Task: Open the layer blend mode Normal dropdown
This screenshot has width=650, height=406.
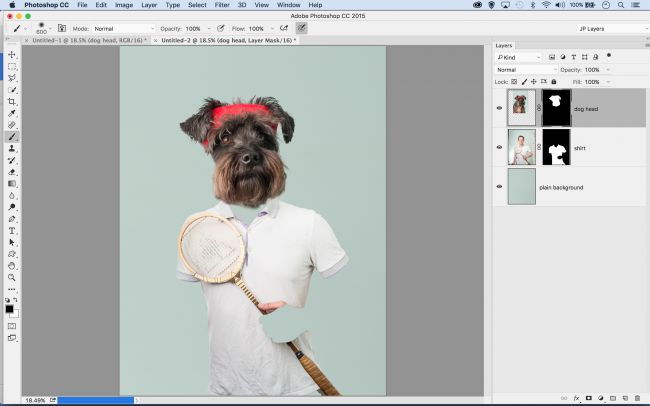Action: coord(525,70)
